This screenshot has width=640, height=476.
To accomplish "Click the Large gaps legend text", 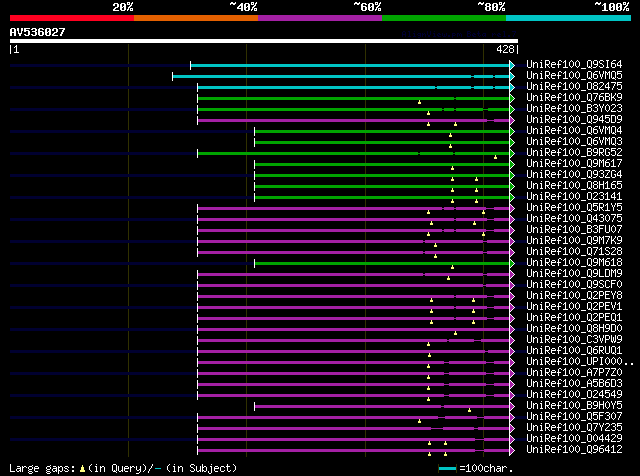I will tap(123, 468).
